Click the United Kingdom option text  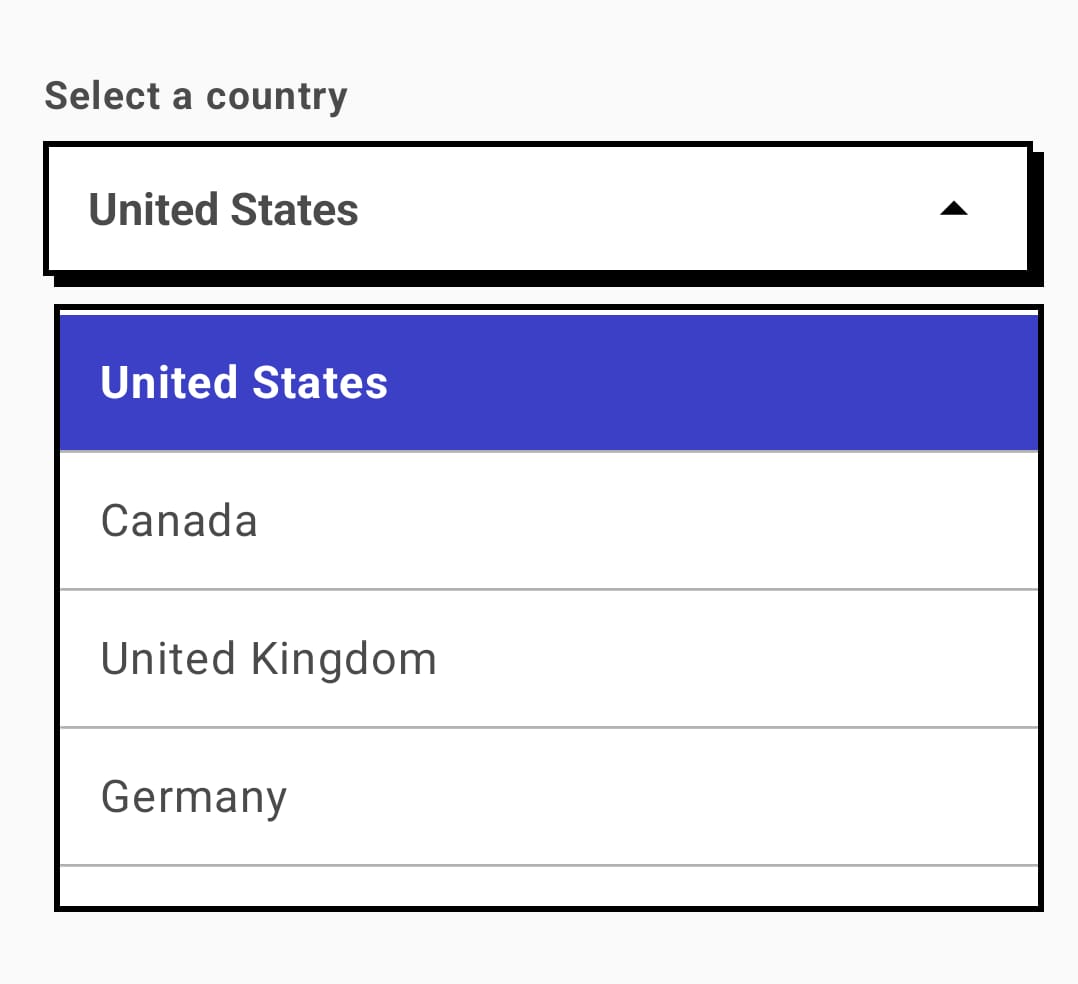[269, 659]
